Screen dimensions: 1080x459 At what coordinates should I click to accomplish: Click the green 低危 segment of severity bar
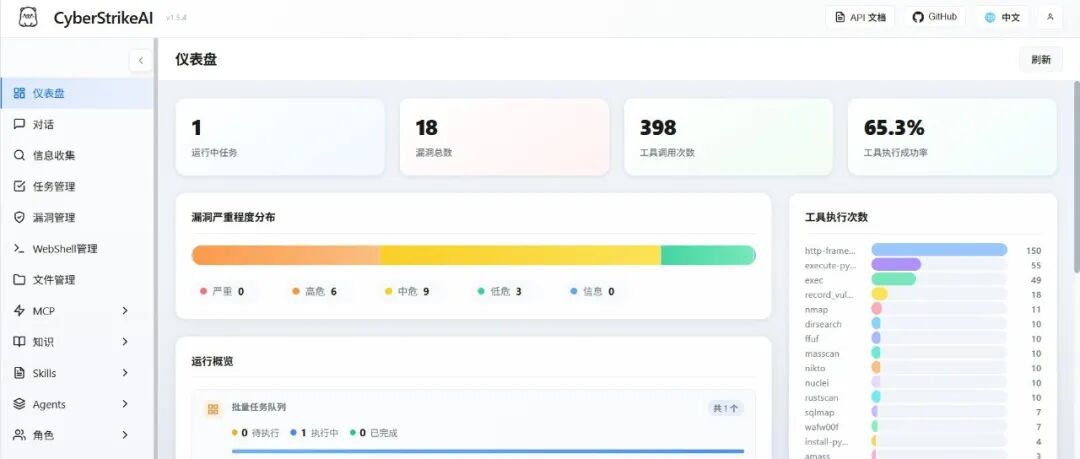click(708, 255)
